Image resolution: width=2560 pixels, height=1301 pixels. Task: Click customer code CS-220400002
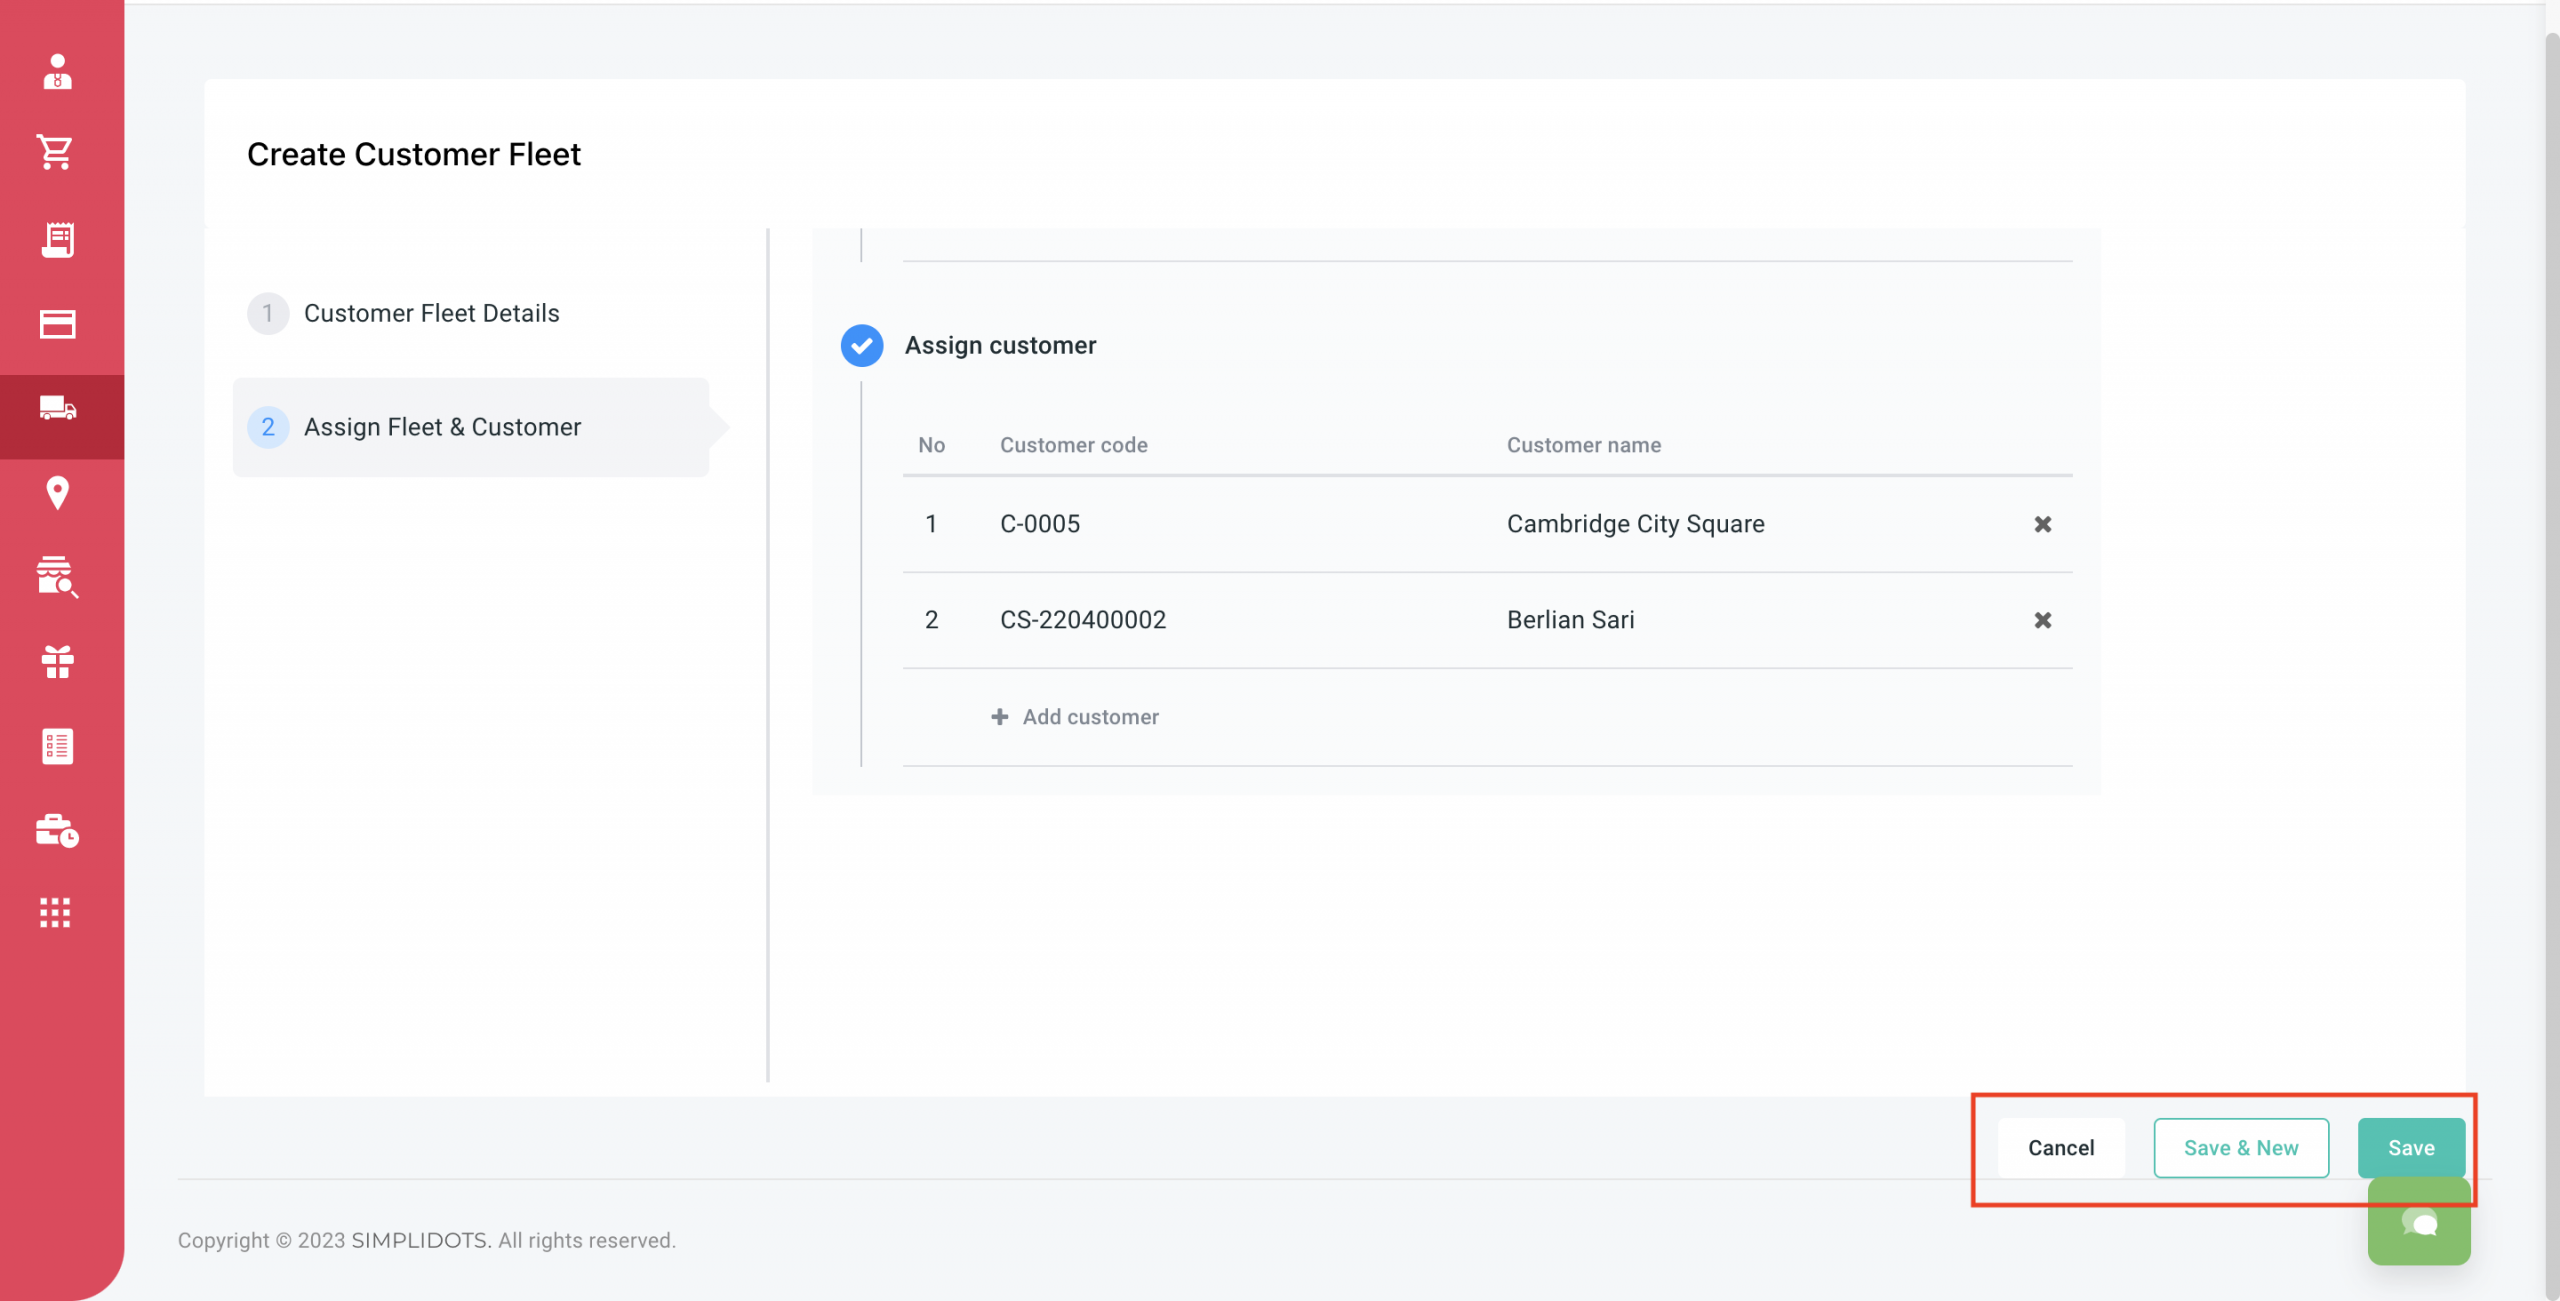pos(1083,620)
